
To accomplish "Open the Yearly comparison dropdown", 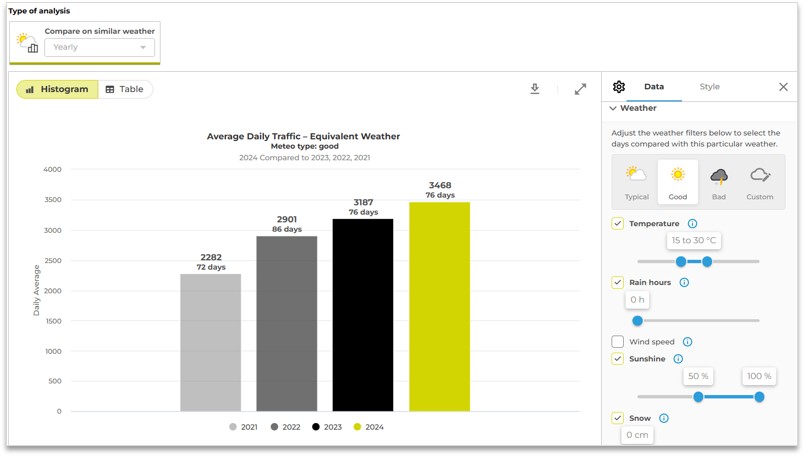I will pyautogui.click(x=99, y=47).
